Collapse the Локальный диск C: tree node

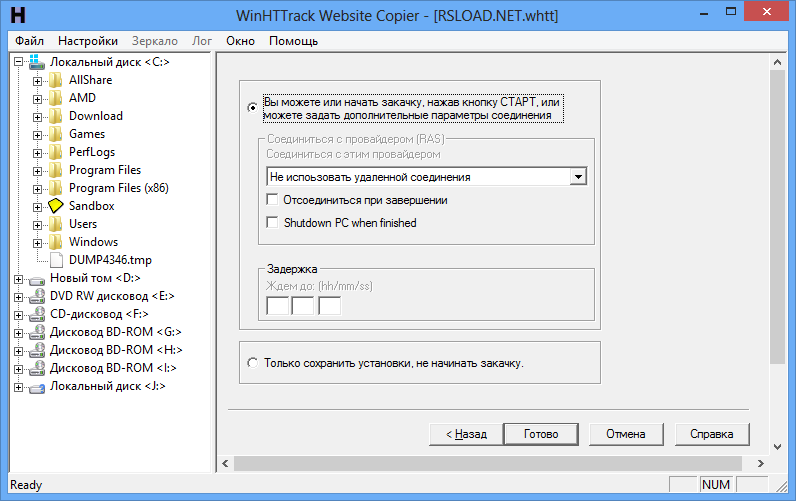click(x=18, y=62)
